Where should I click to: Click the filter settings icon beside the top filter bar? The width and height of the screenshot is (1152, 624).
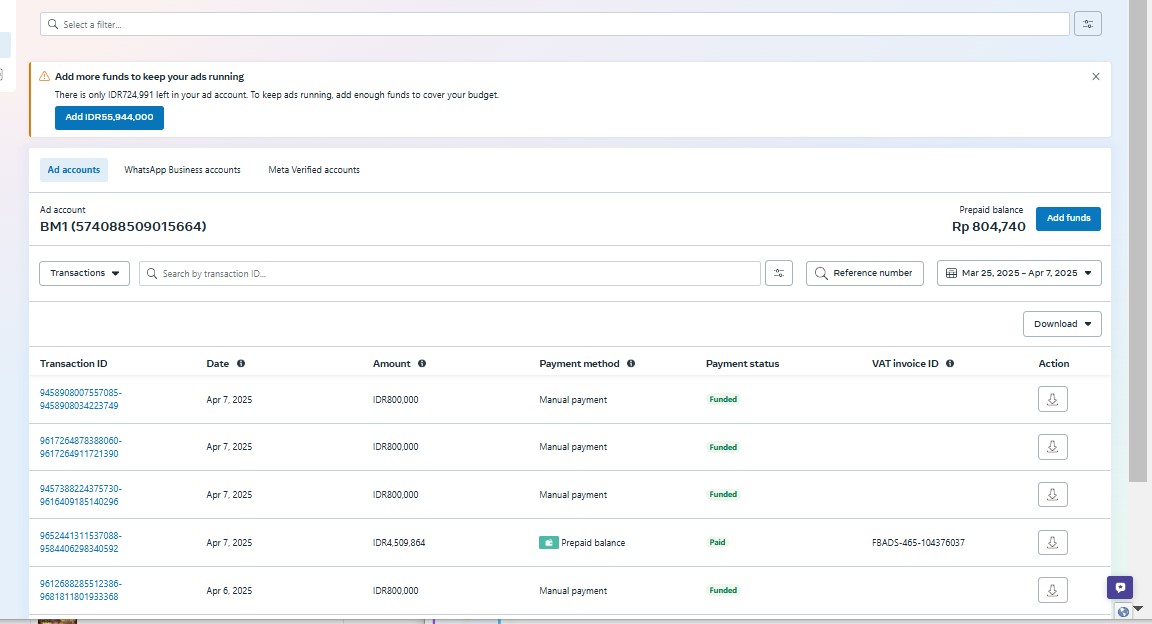tap(1087, 24)
